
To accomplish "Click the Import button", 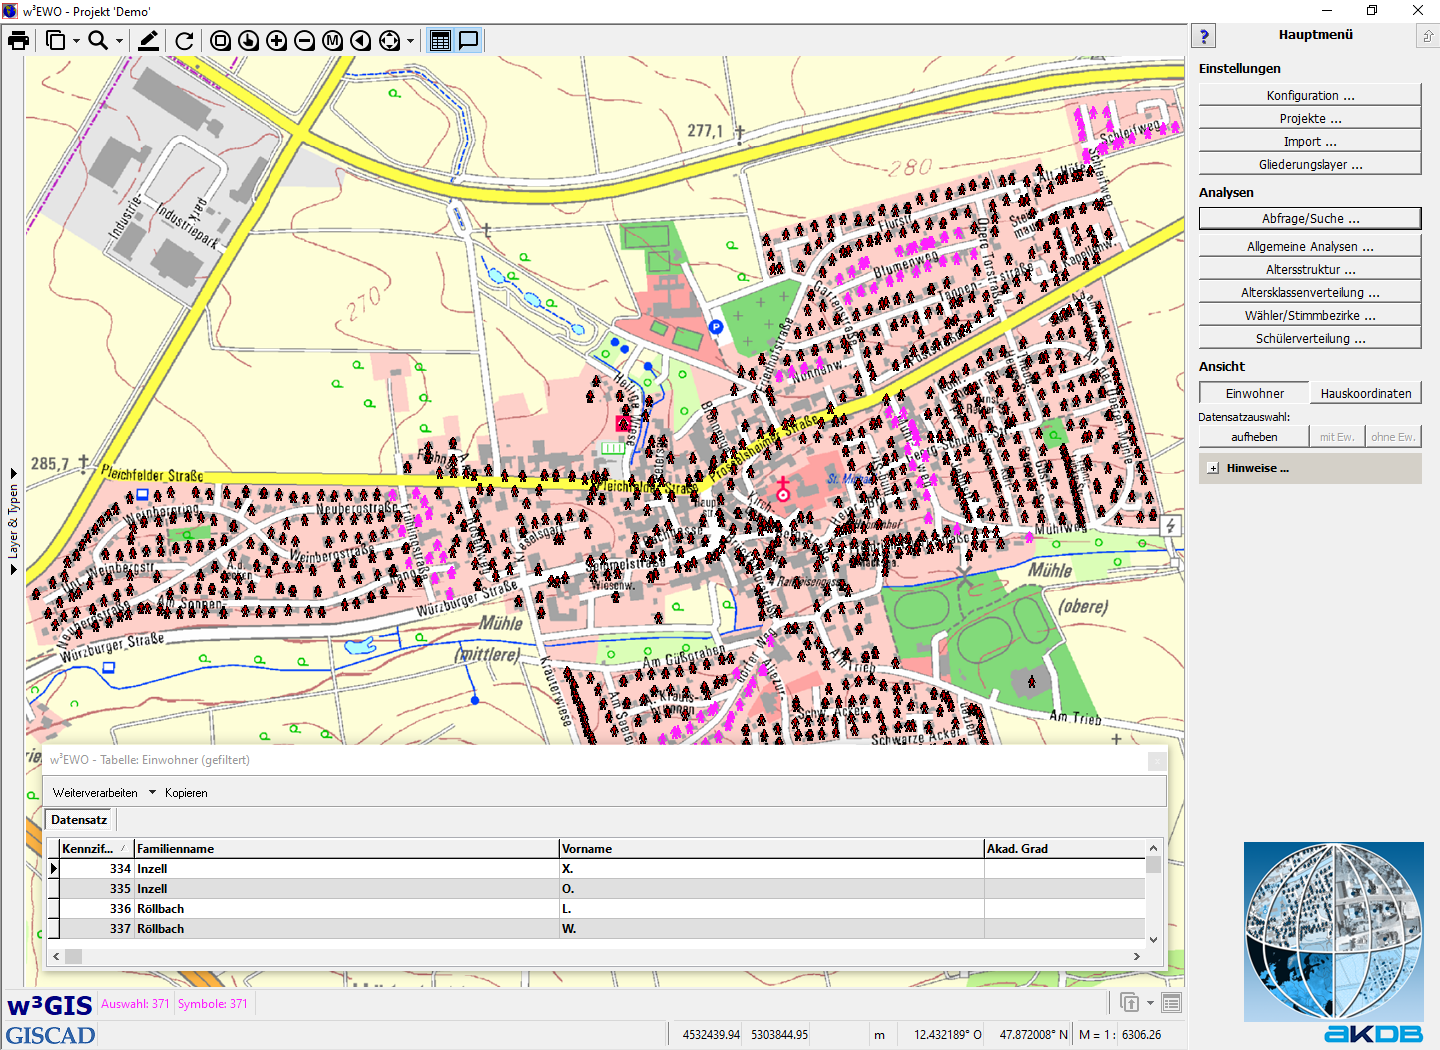I will 1310,141.
